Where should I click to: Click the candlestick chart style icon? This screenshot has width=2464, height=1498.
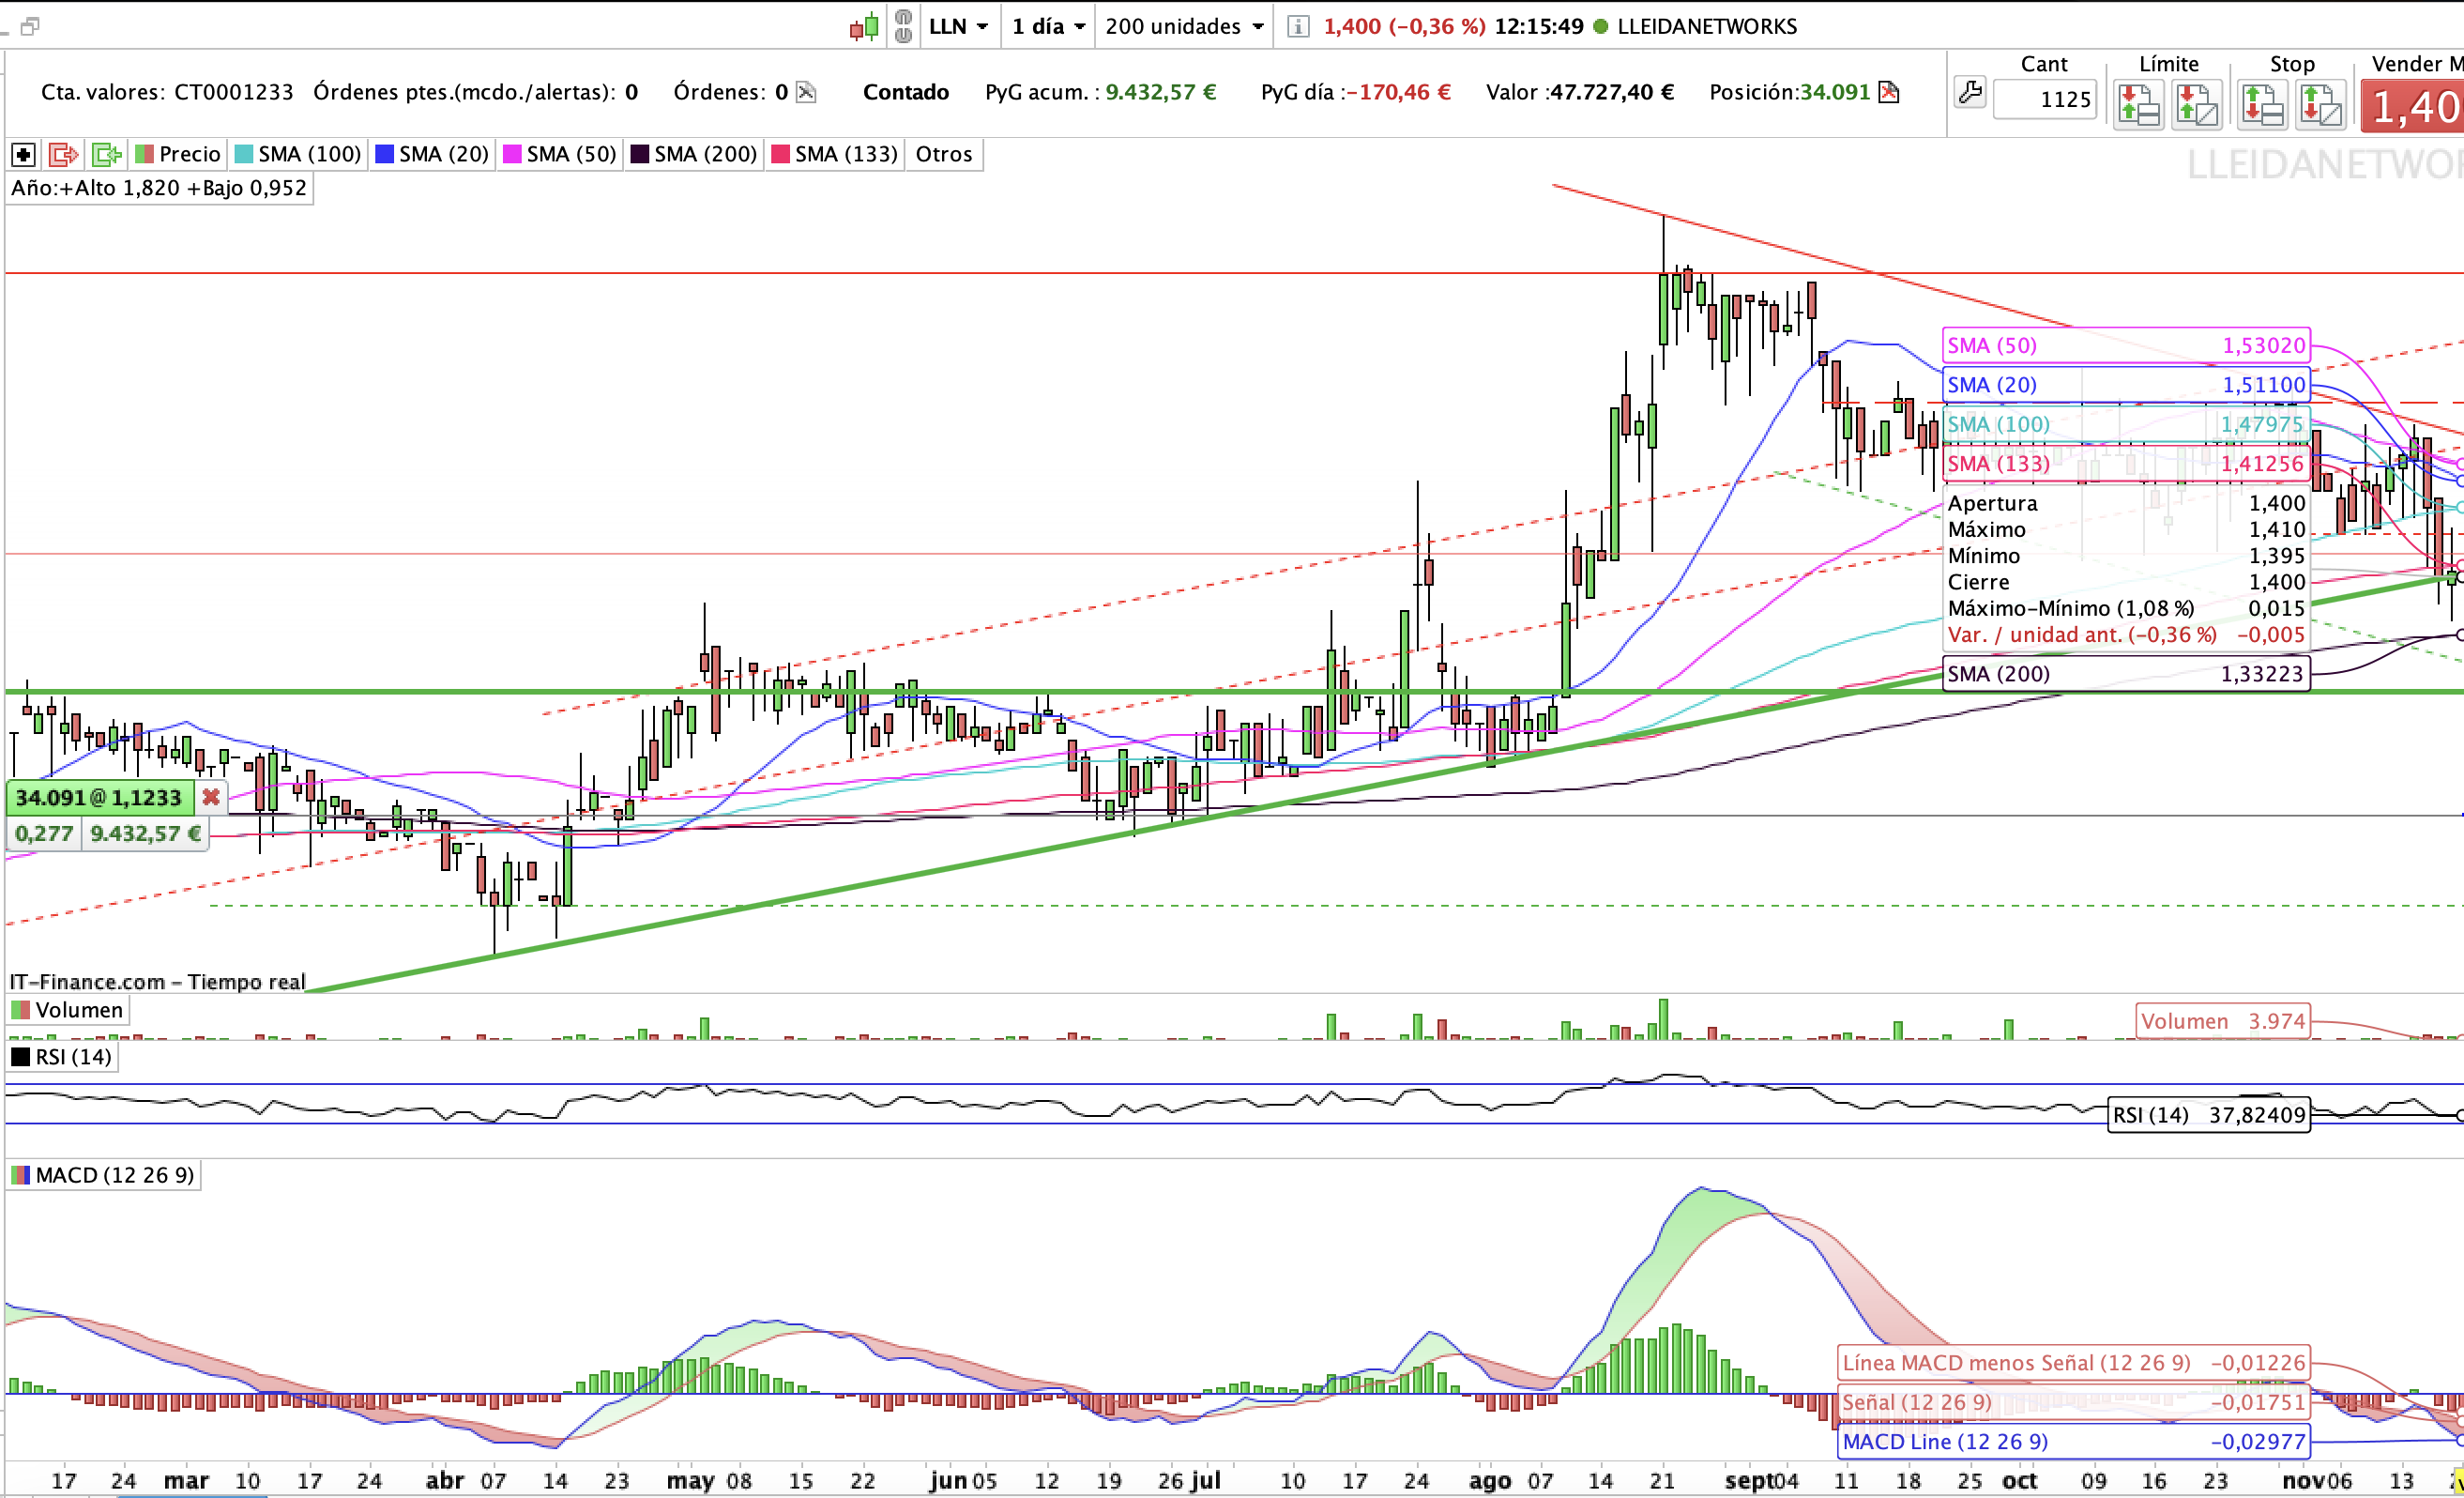pyautogui.click(x=864, y=27)
